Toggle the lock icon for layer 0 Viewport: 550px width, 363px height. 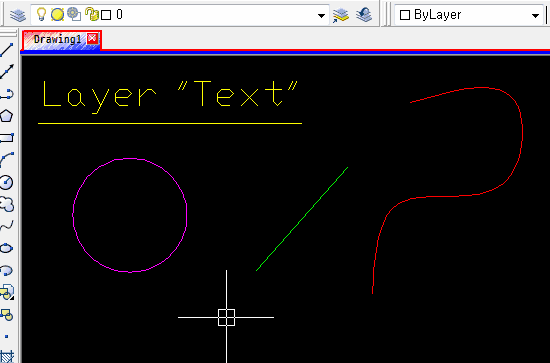(x=92, y=14)
